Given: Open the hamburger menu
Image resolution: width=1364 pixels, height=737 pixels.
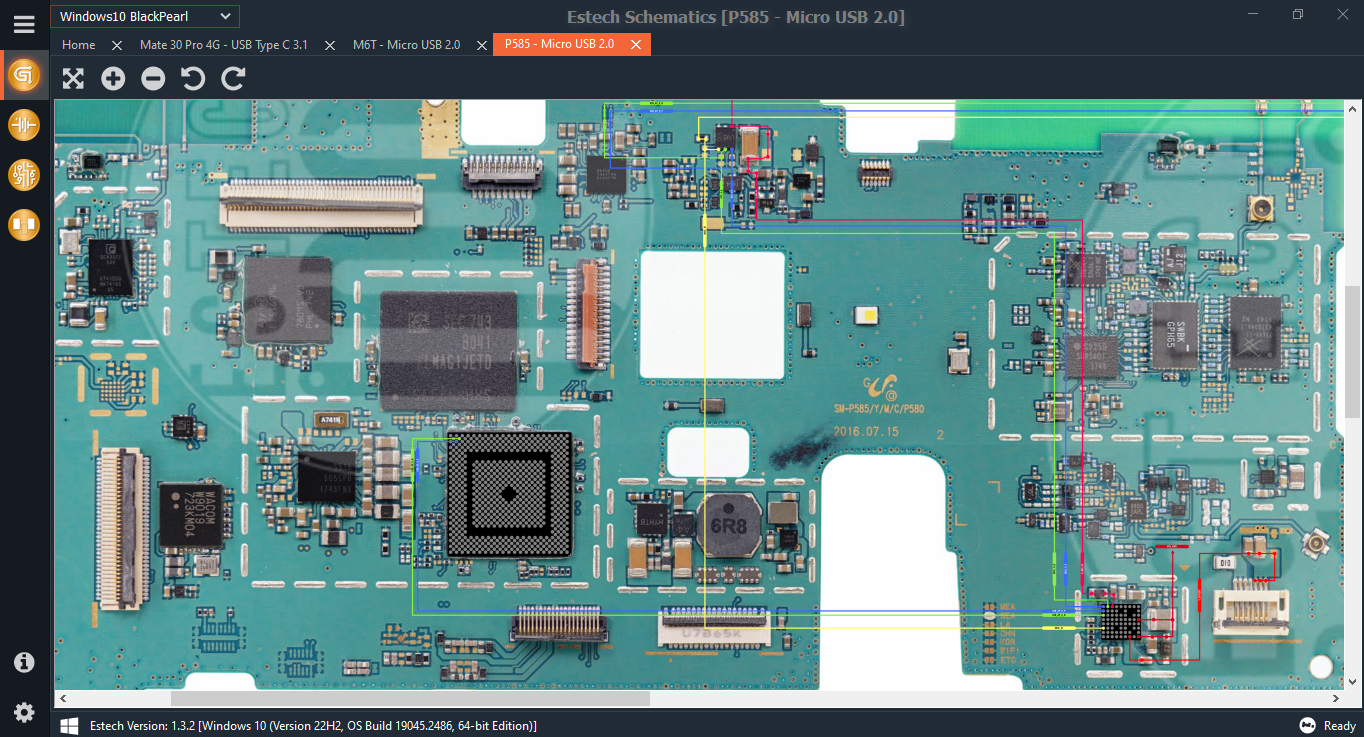Looking at the screenshot, I should click(24, 23).
